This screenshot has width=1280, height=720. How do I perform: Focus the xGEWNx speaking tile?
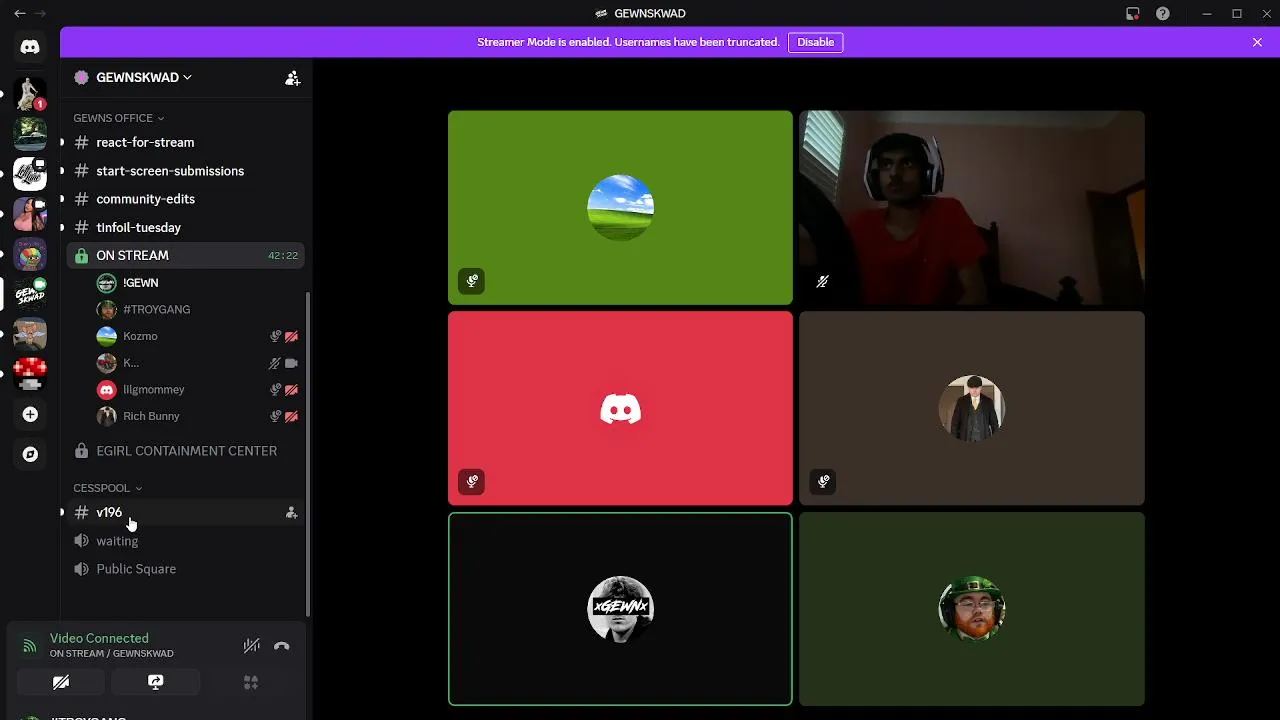click(620, 609)
